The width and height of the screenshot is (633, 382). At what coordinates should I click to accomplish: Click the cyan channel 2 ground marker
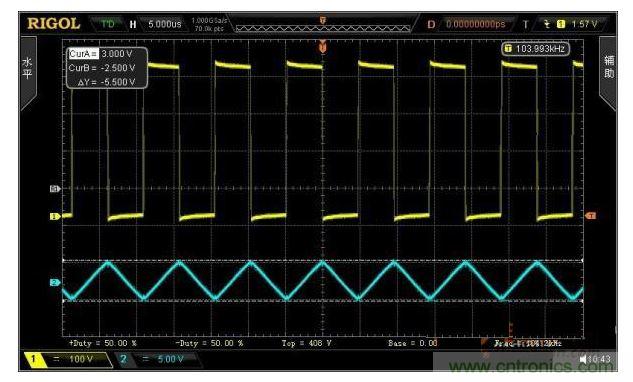point(55,282)
